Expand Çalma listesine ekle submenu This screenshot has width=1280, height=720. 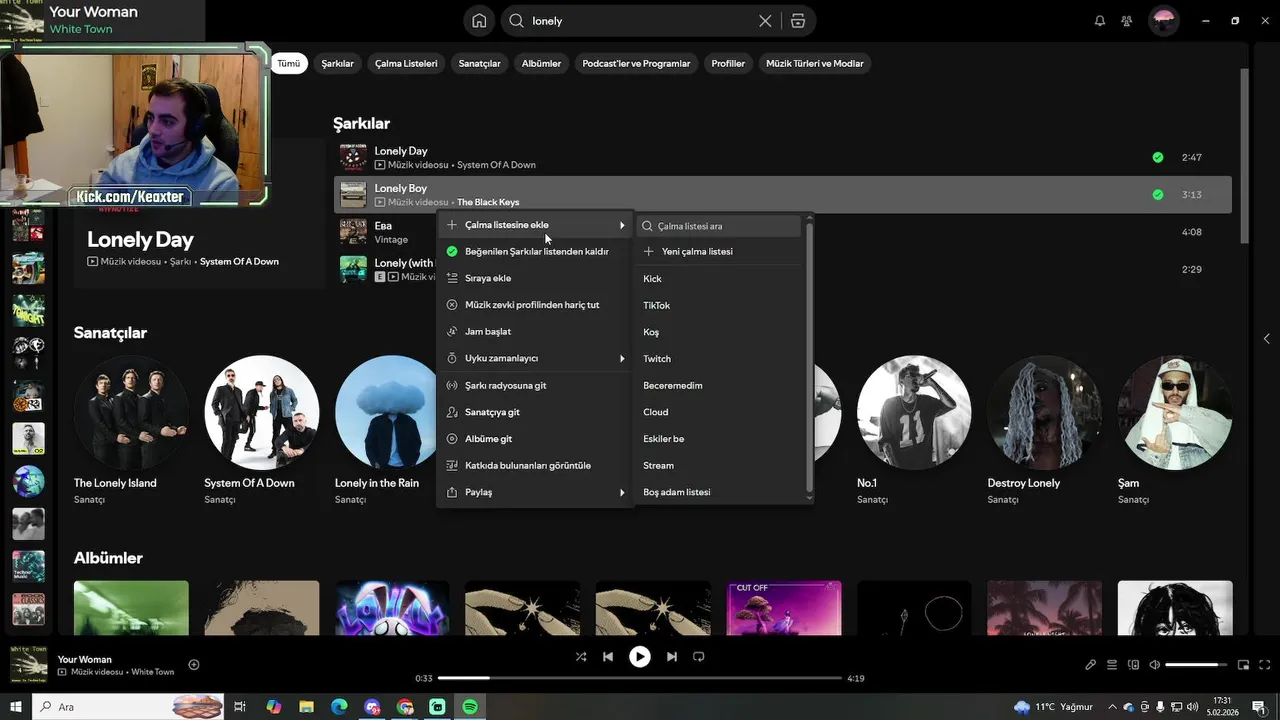coord(535,225)
